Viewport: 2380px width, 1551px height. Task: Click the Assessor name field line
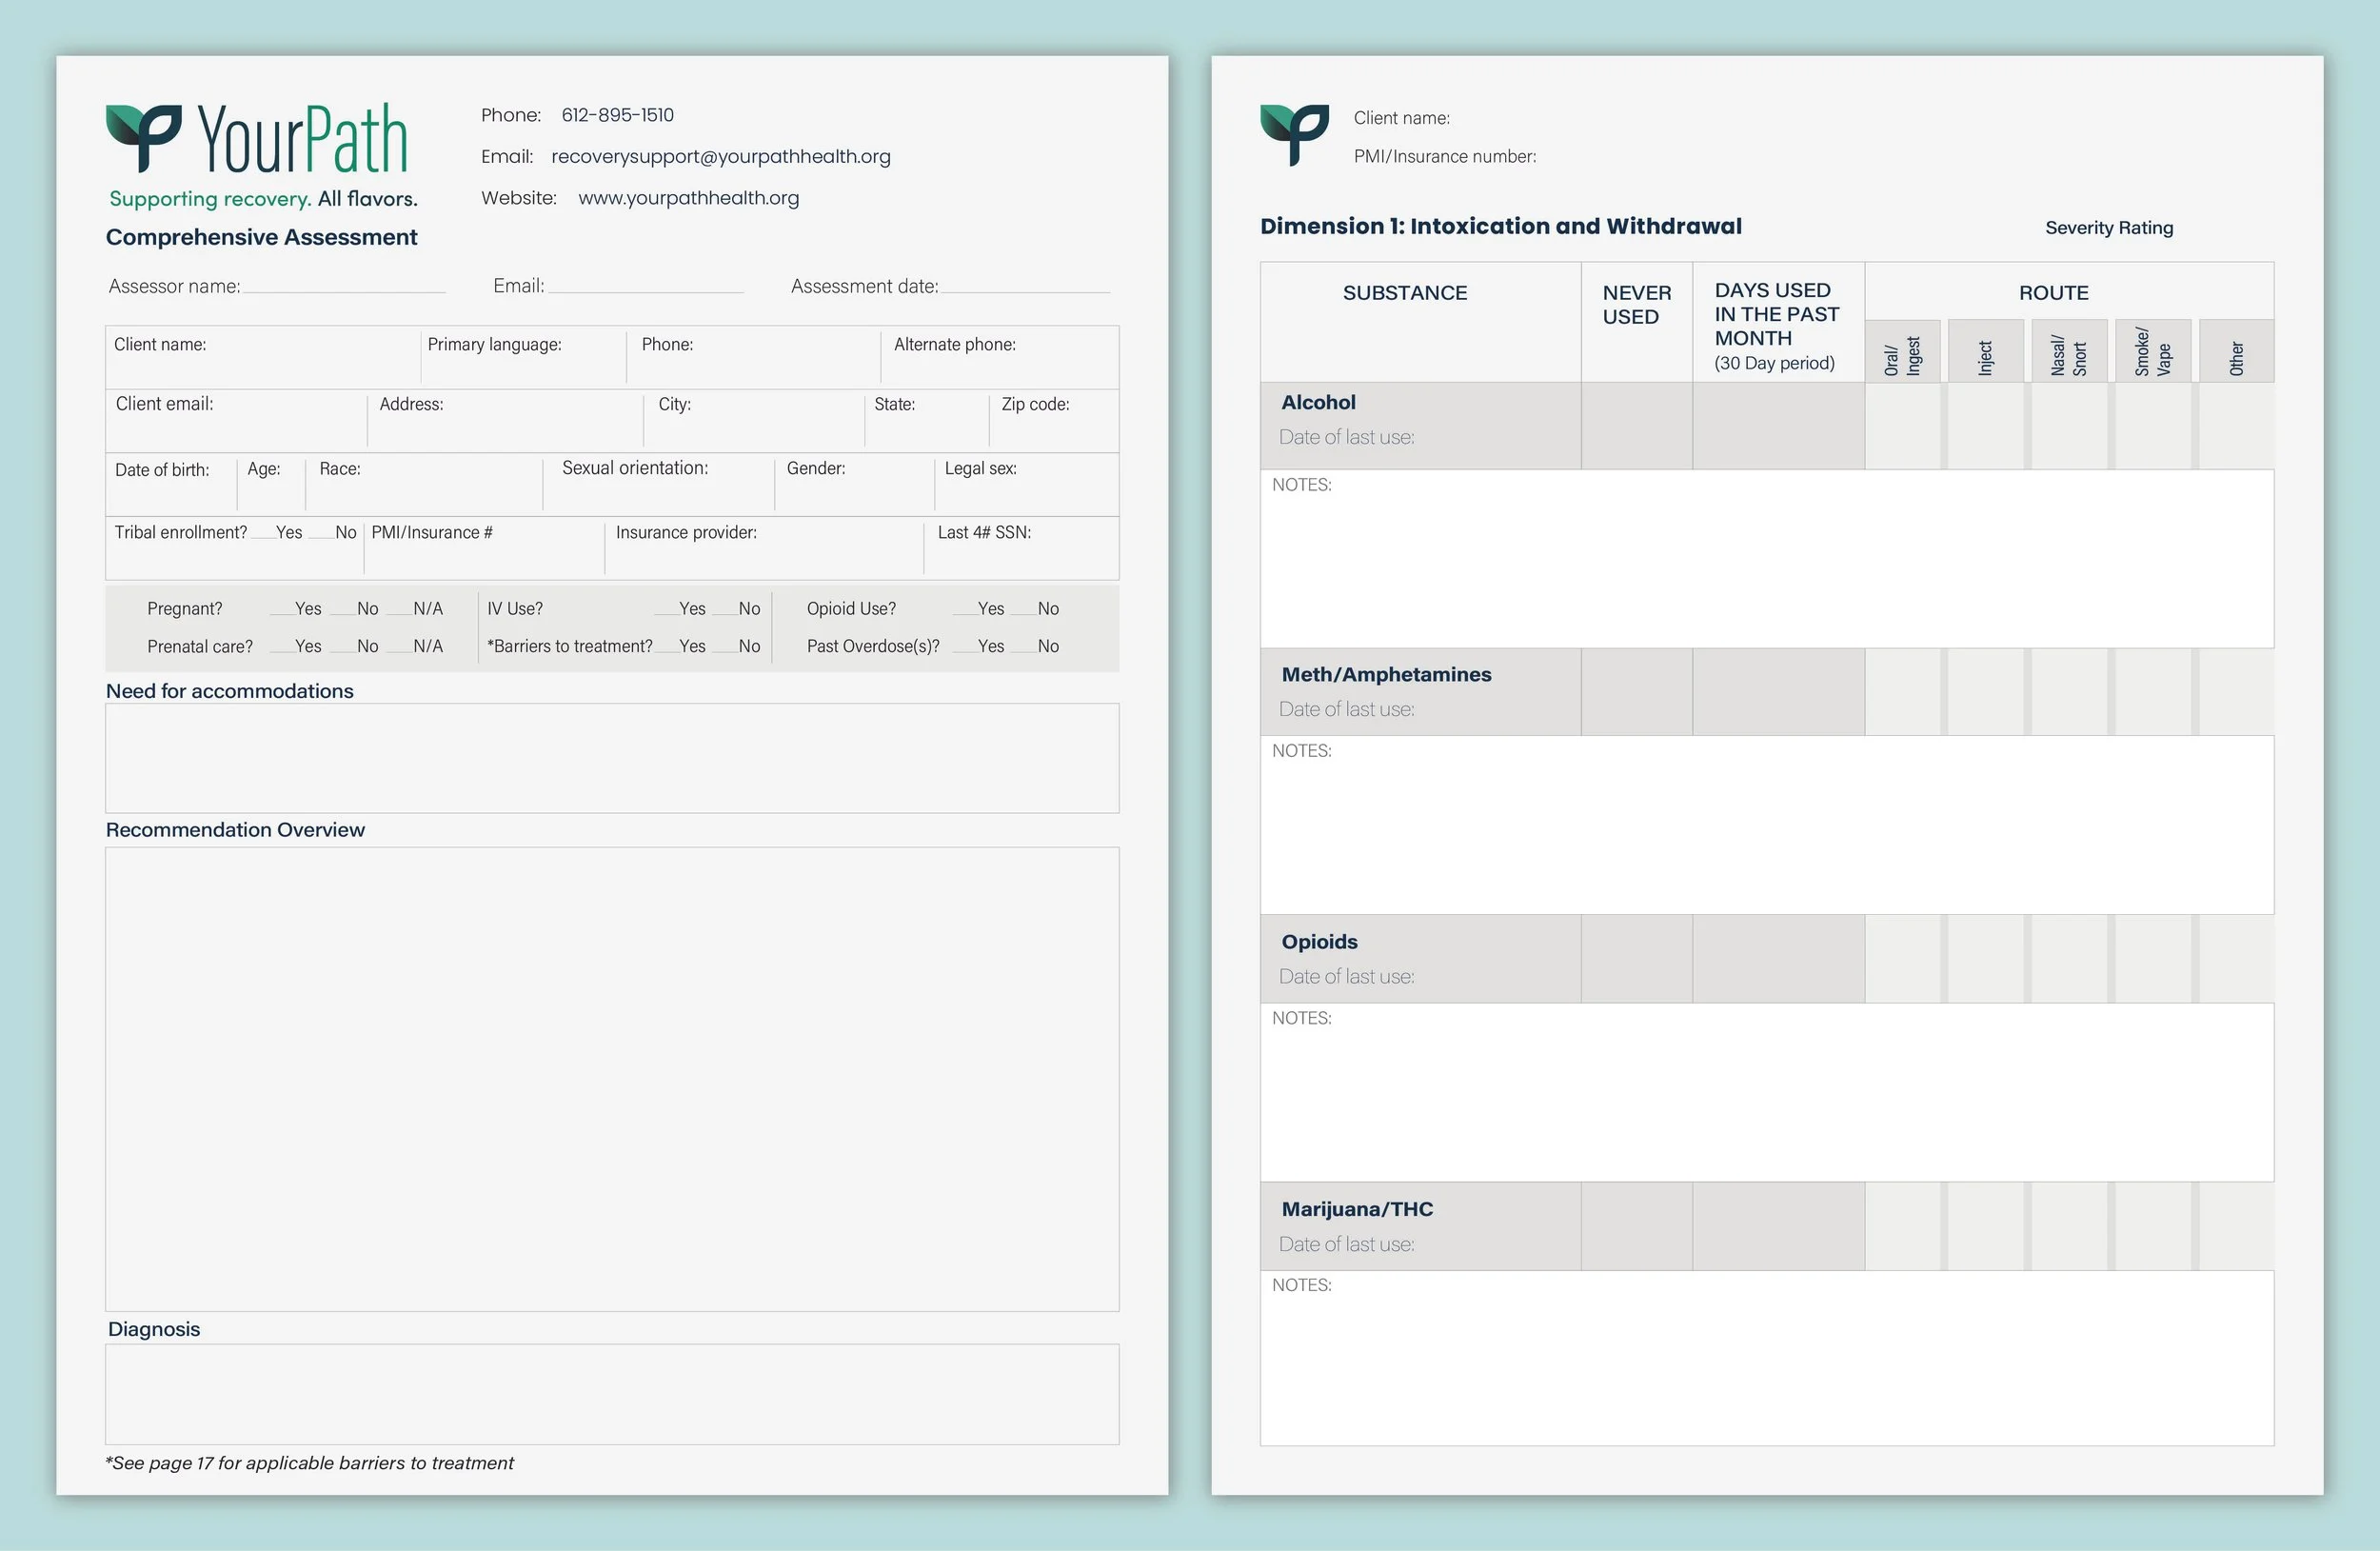(344, 286)
